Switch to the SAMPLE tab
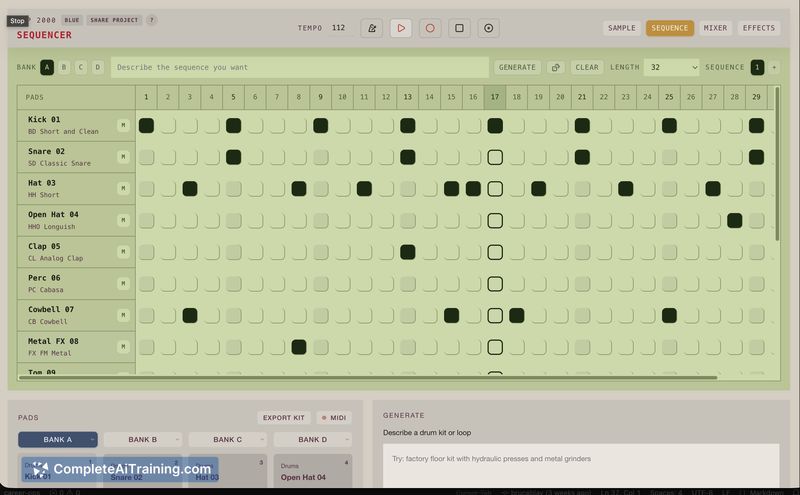The height and width of the screenshot is (495, 800). pos(622,28)
